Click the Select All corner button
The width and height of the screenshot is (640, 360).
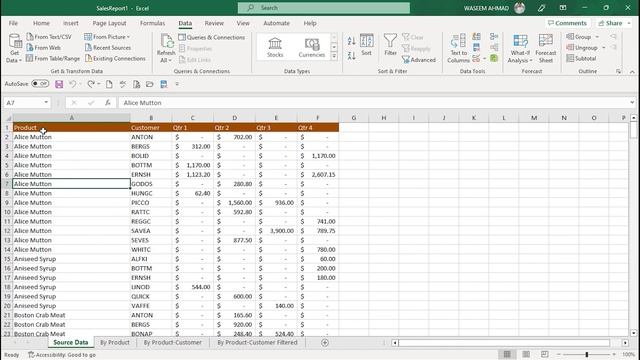pos(7,118)
